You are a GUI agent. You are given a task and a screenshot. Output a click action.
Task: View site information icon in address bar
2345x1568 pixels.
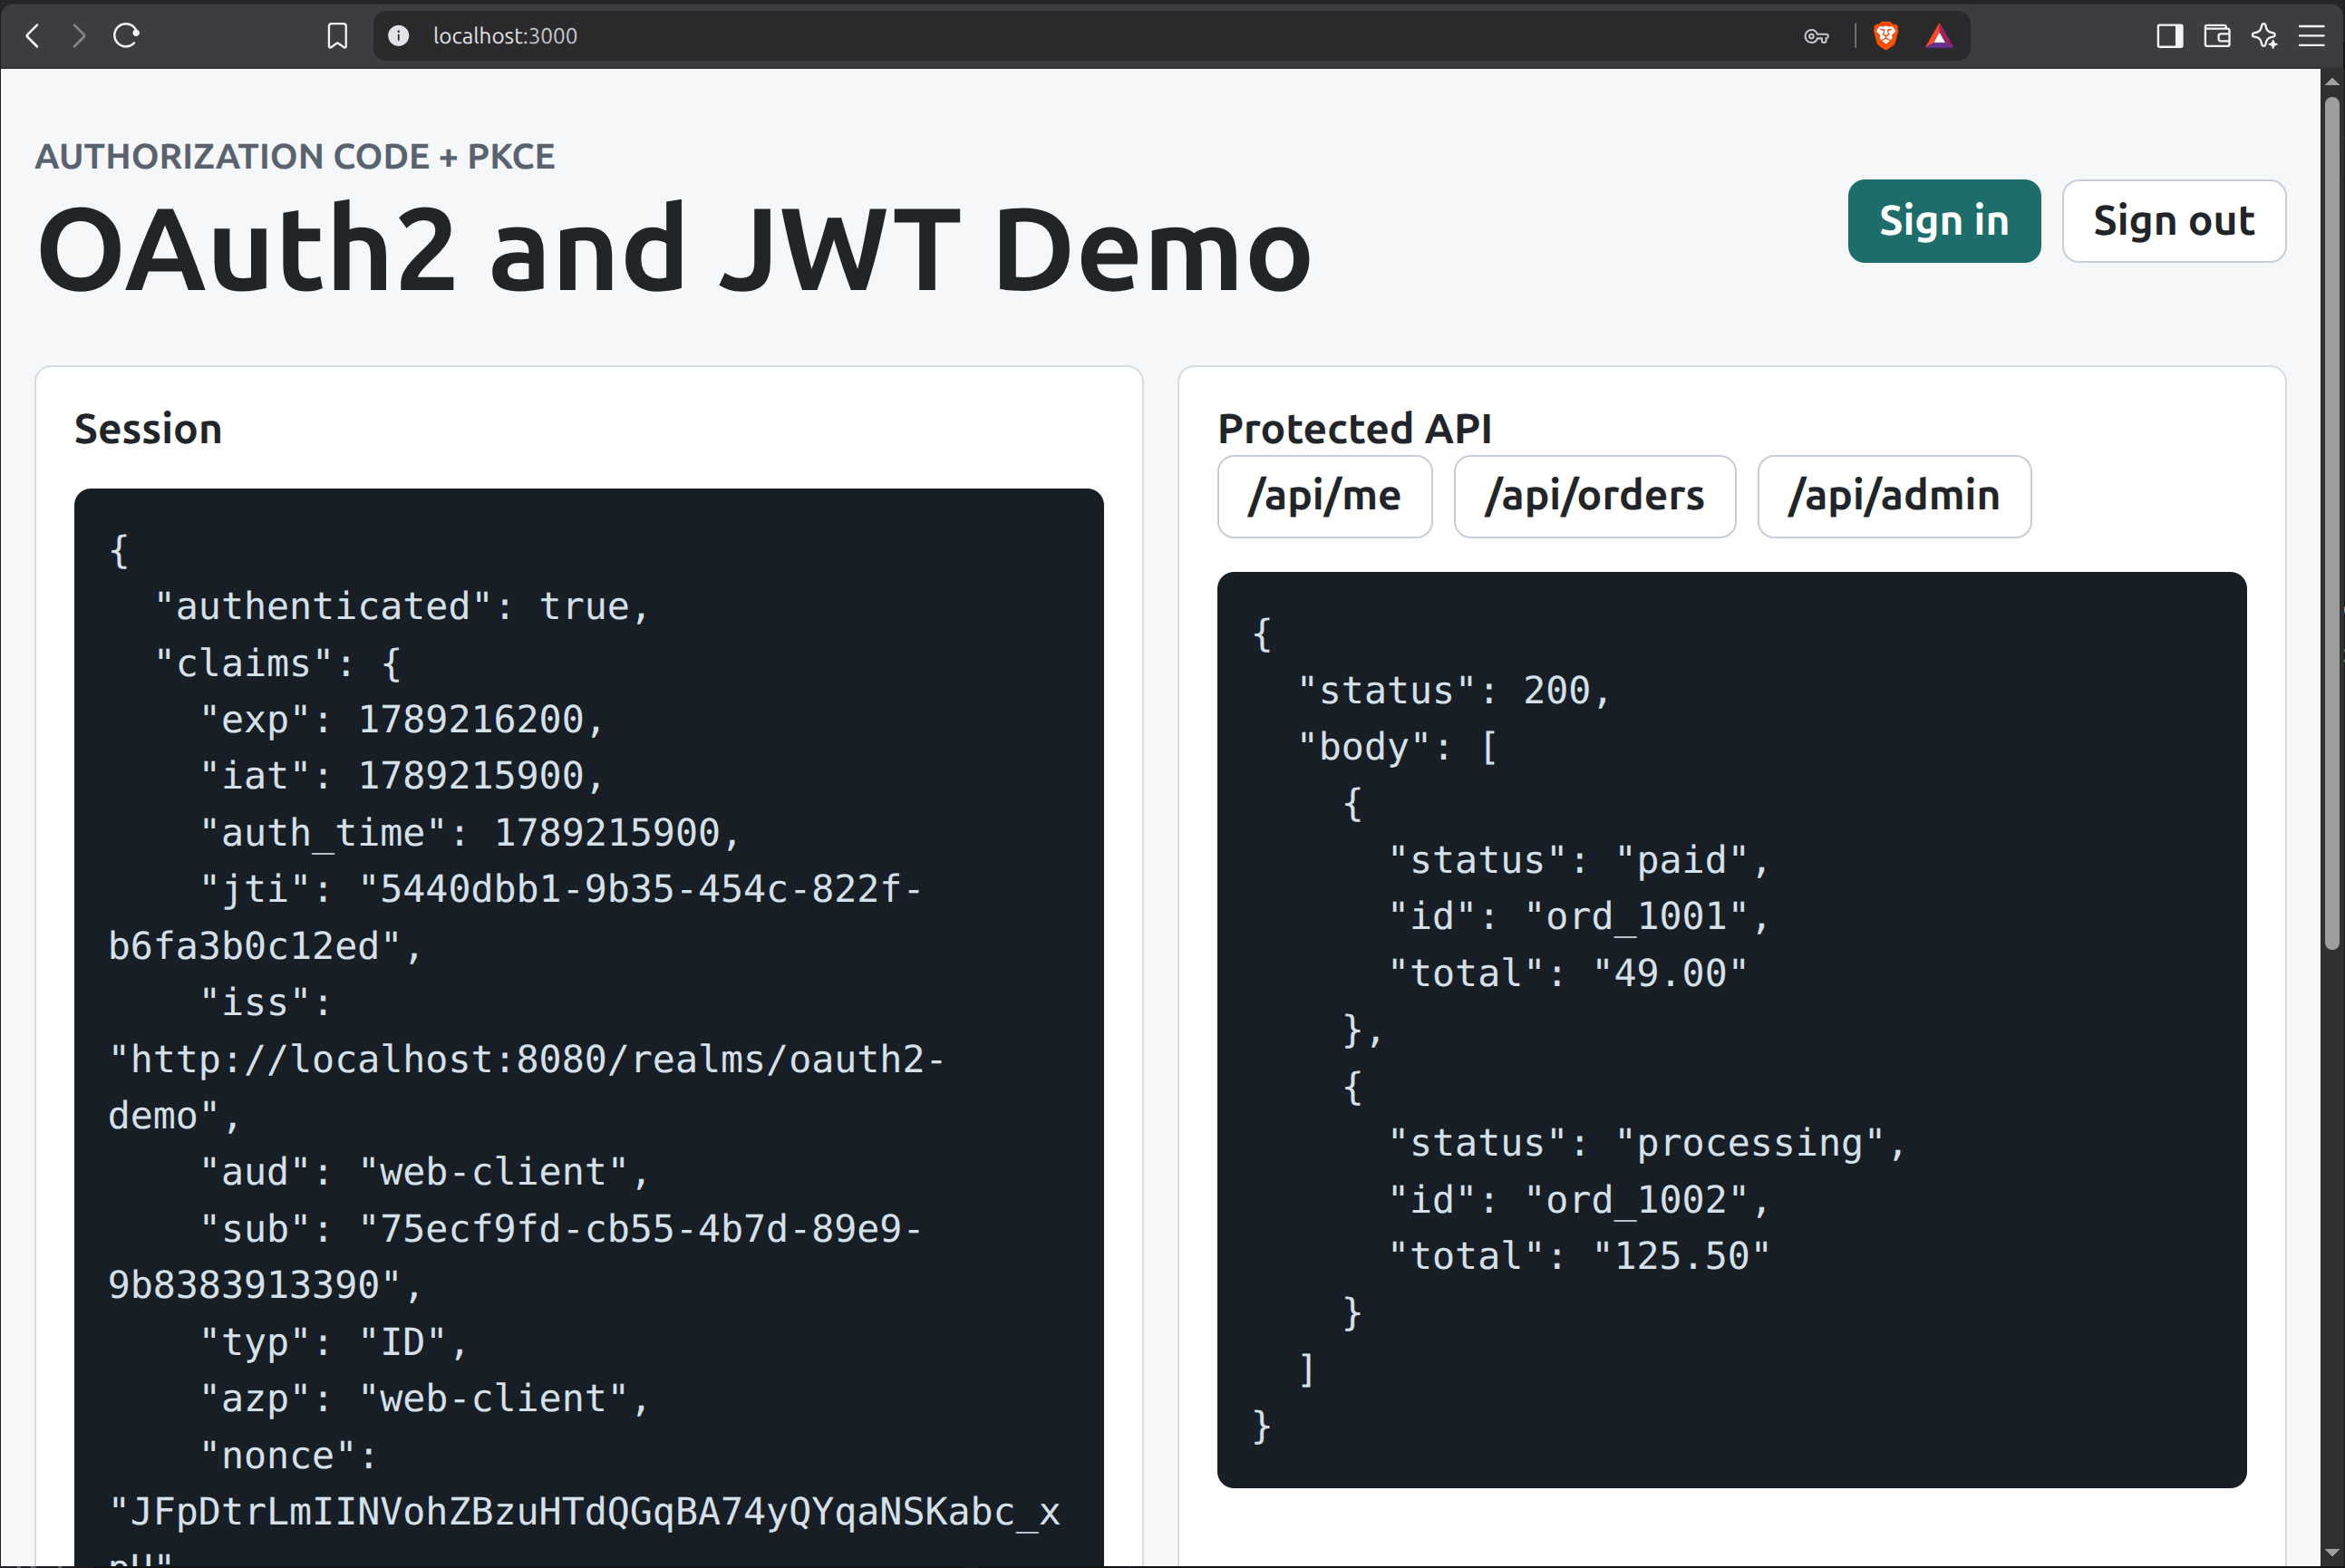click(399, 36)
